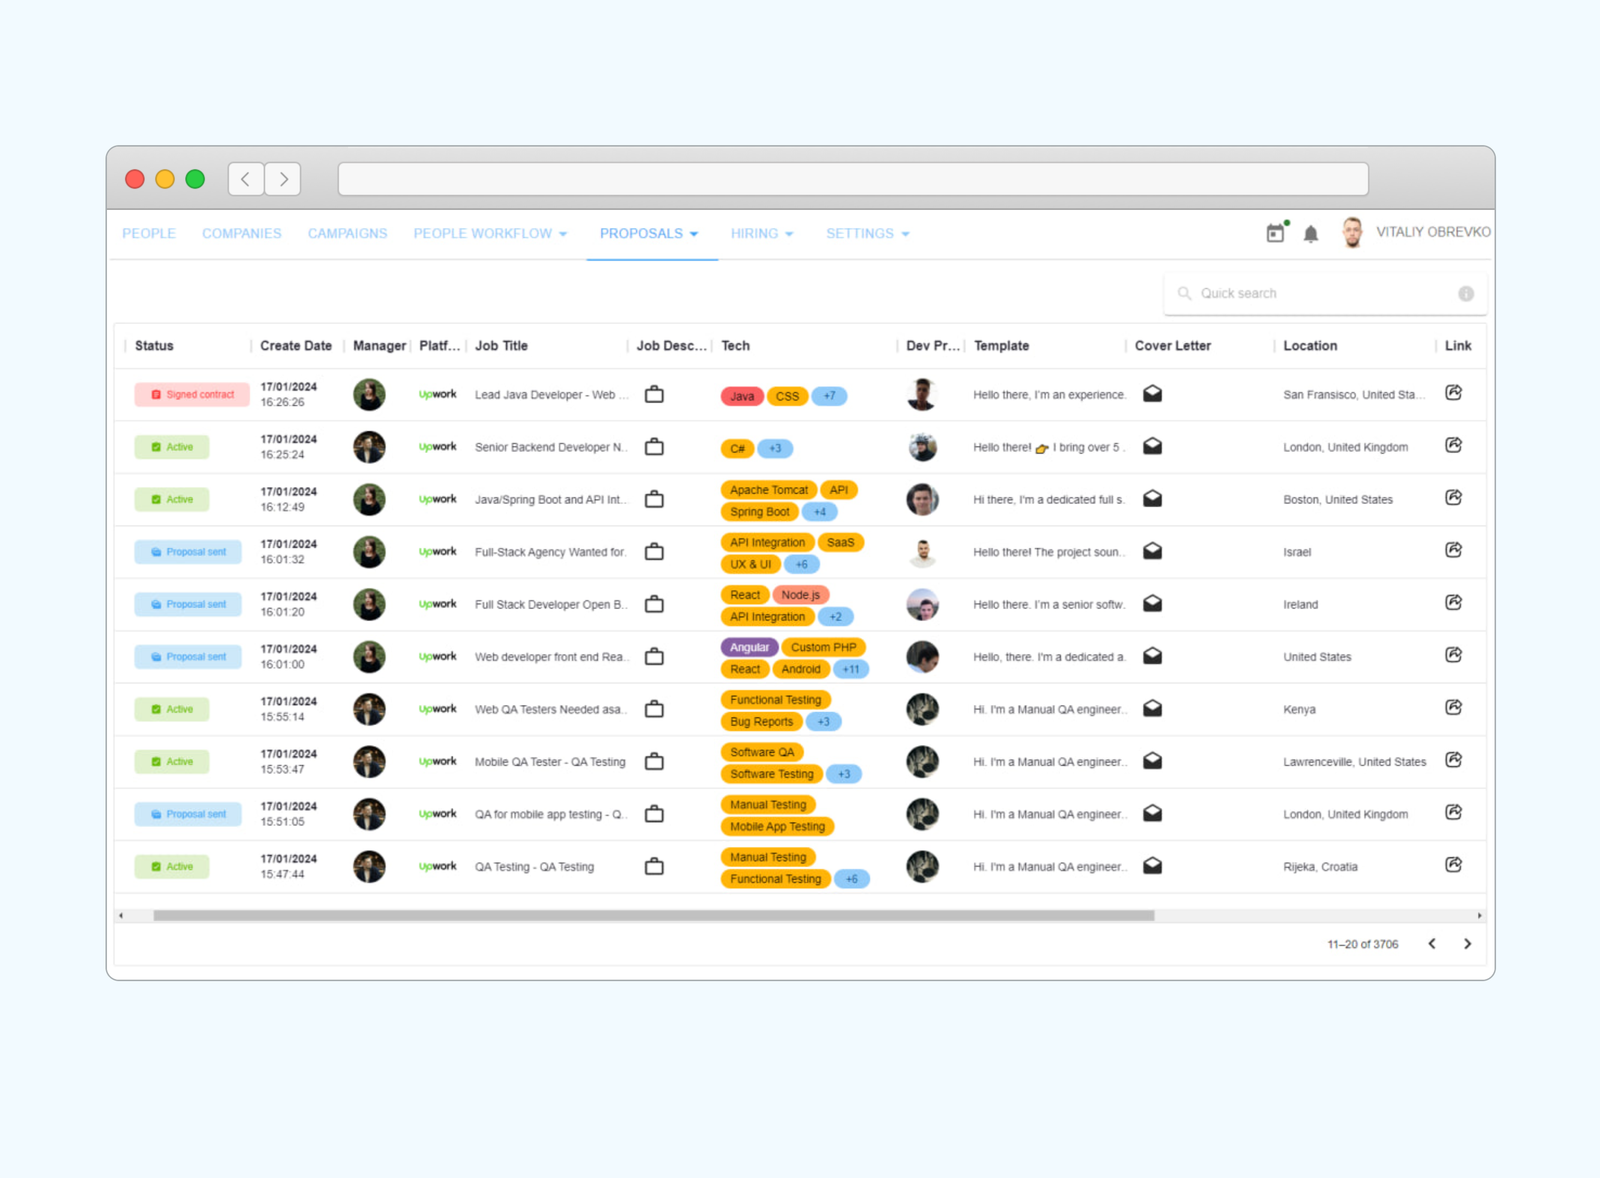Go to next page of proposals

point(1467,944)
